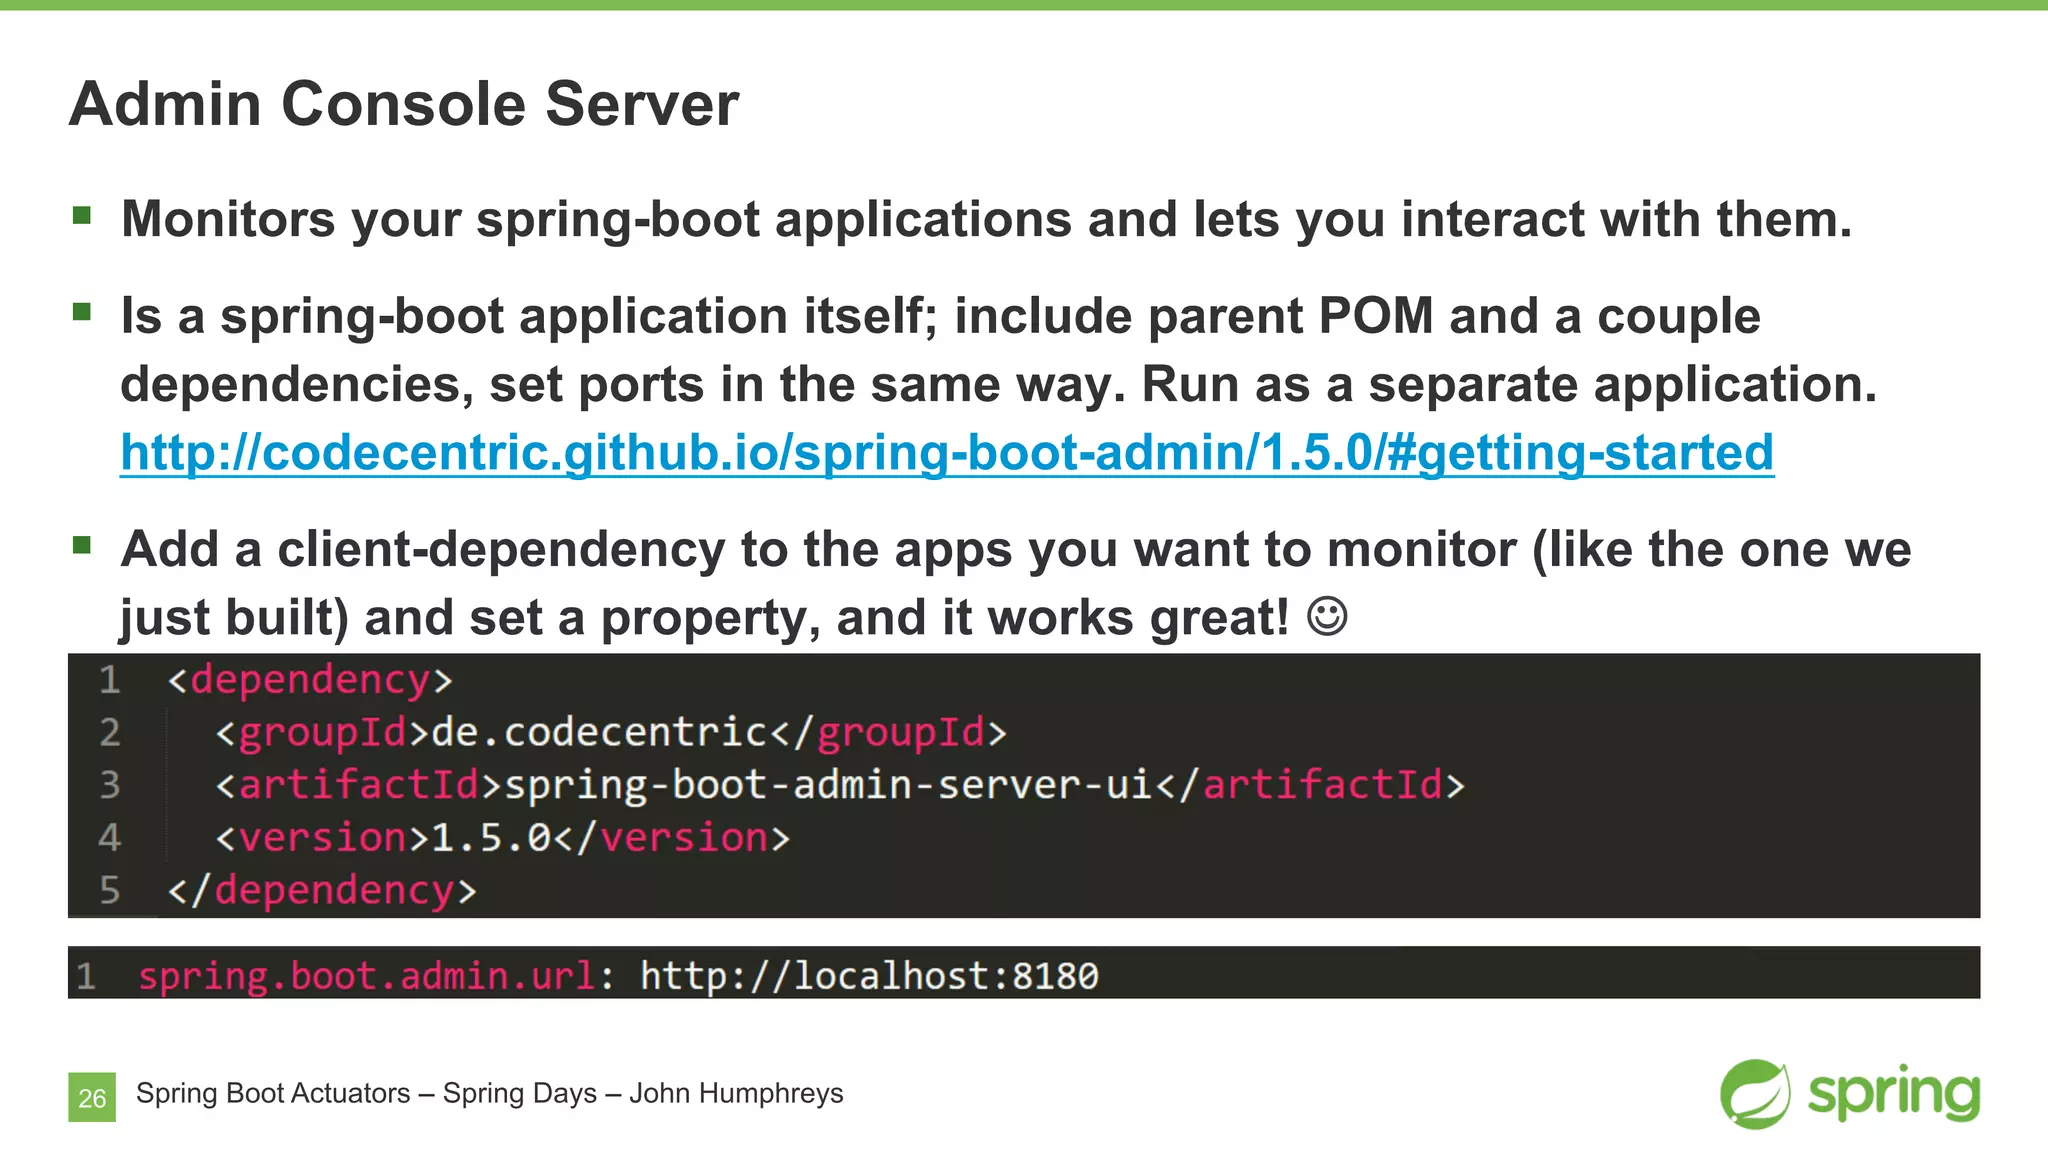Click the http://localhost:8180 property value
2048x1152 pixels.
[x=868, y=975]
